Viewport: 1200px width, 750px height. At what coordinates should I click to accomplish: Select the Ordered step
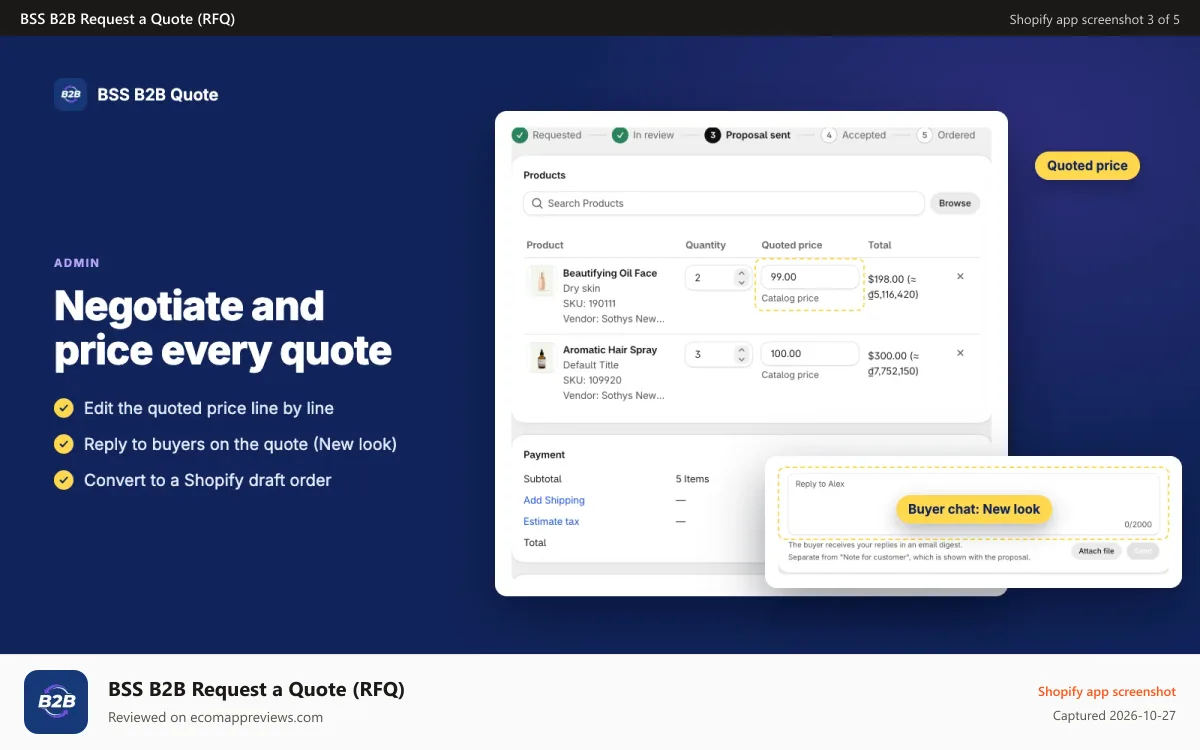[946, 135]
